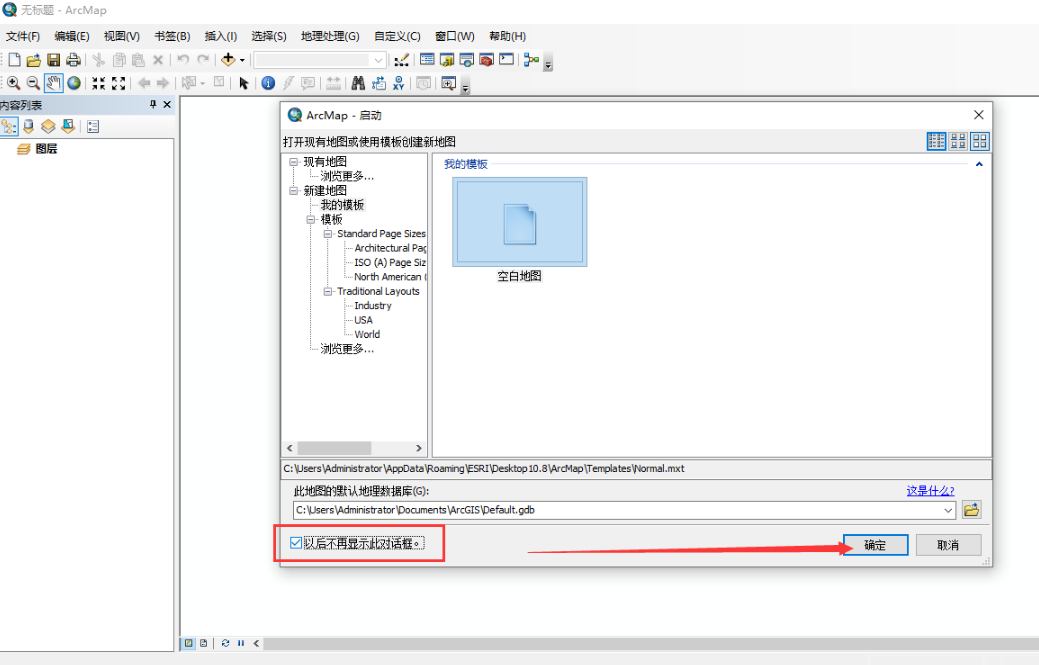
Task: Open the 插入(I) menu
Action: [221, 36]
